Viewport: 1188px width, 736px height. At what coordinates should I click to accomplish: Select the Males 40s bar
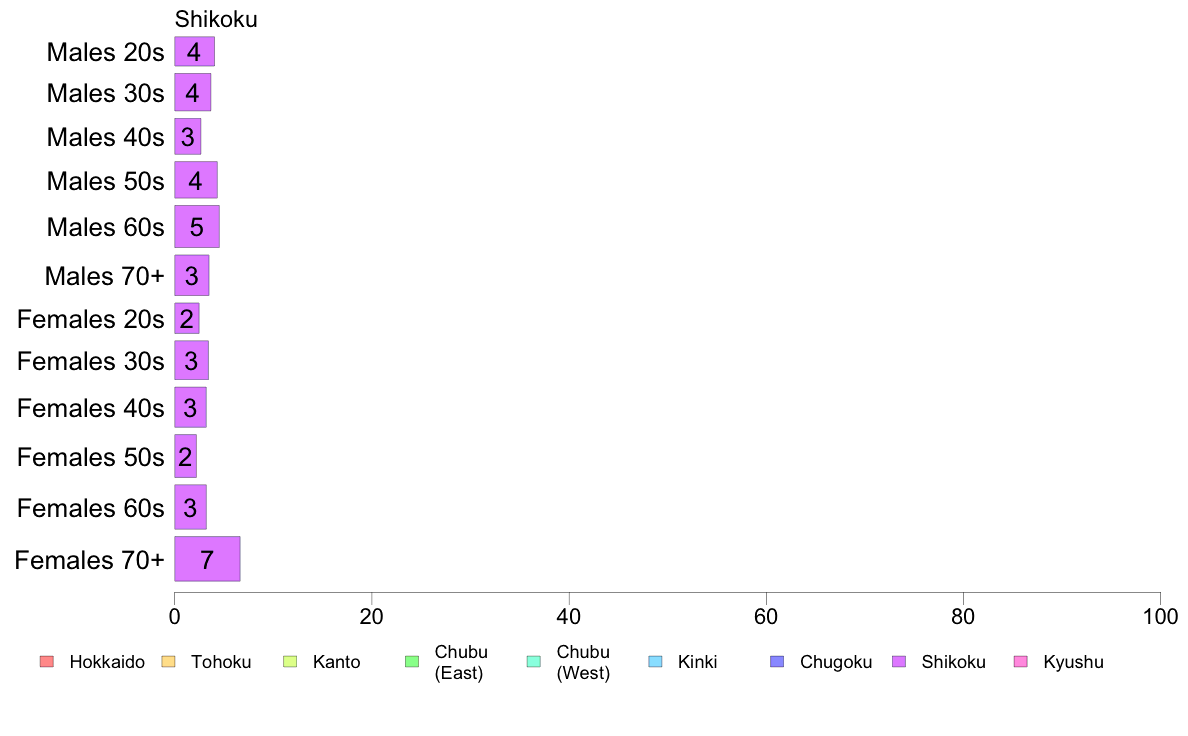click(188, 136)
